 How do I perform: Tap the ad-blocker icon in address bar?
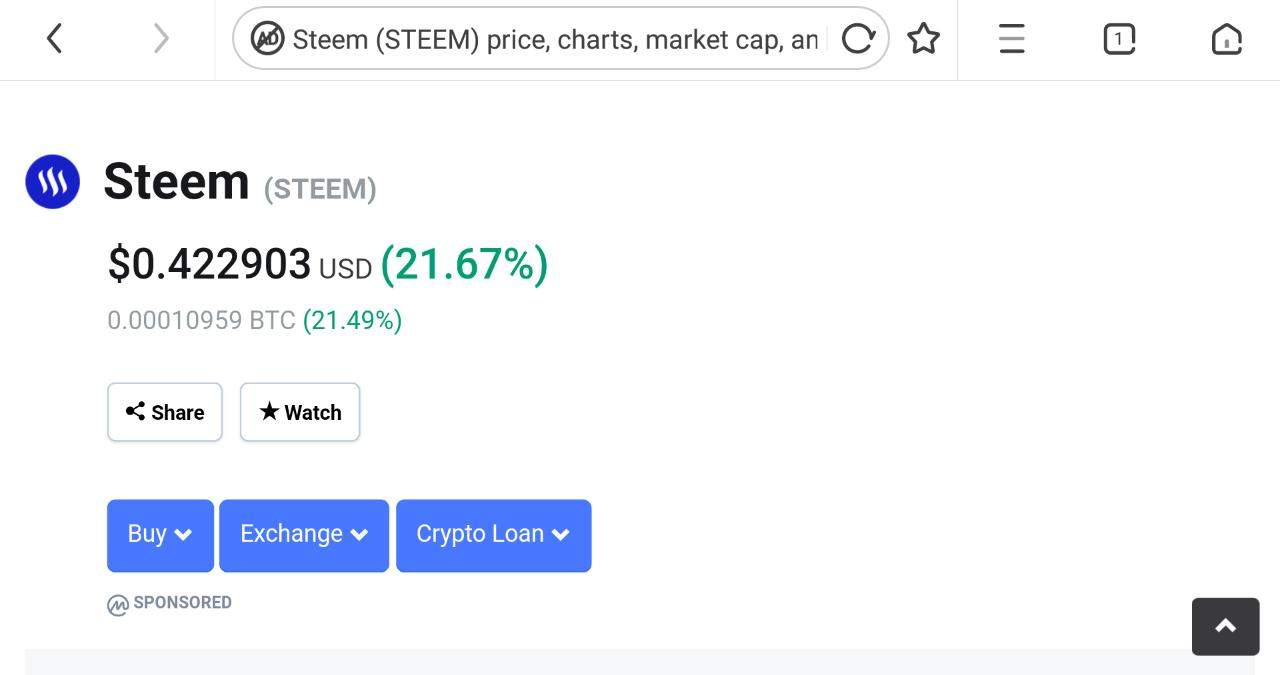point(267,39)
